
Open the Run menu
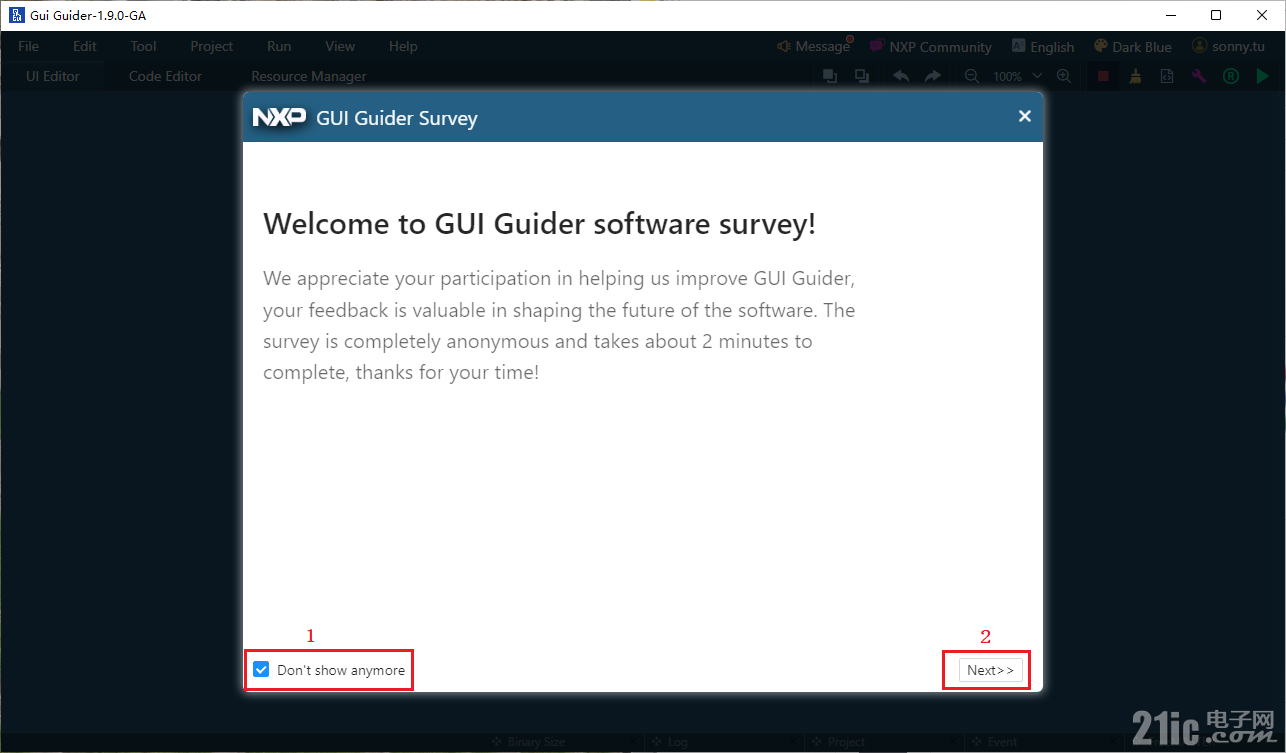(x=279, y=46)
